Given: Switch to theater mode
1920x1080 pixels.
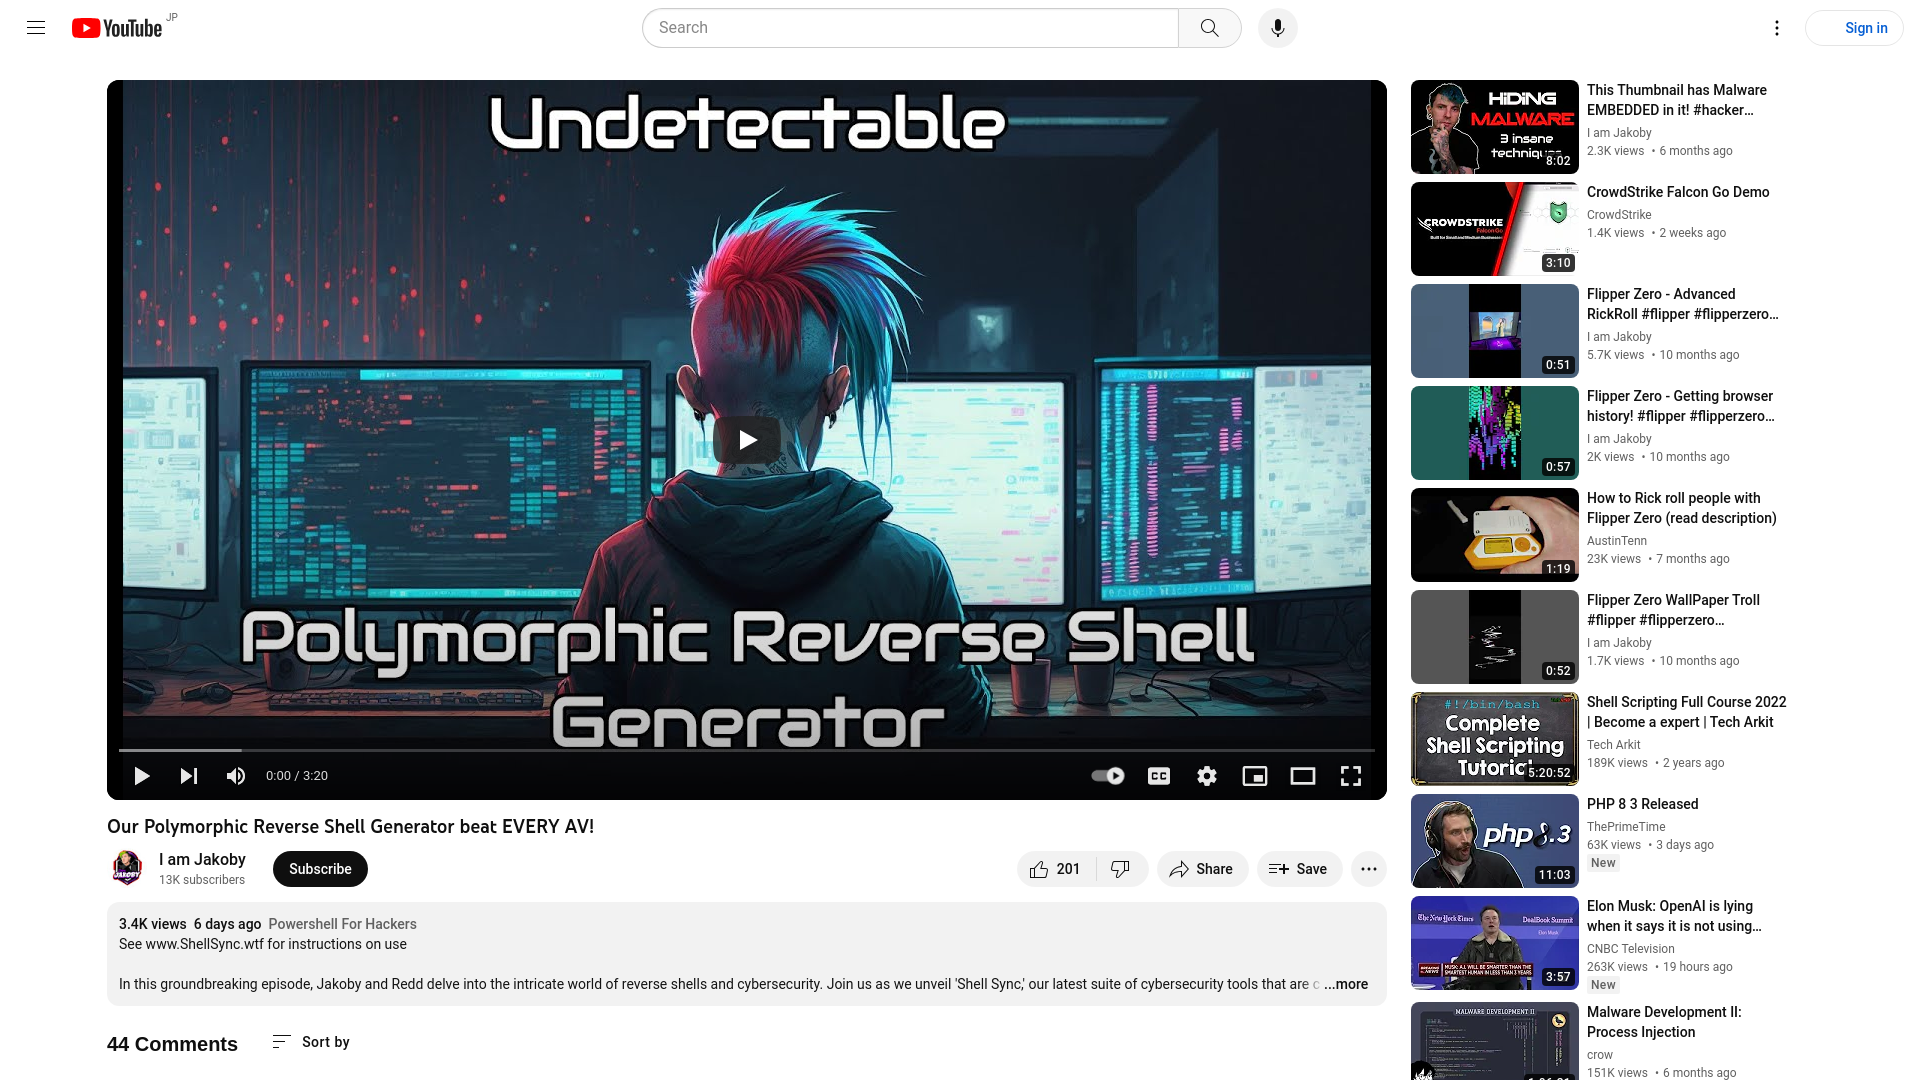Looking at the screenshot, I should pos(1303,776).
